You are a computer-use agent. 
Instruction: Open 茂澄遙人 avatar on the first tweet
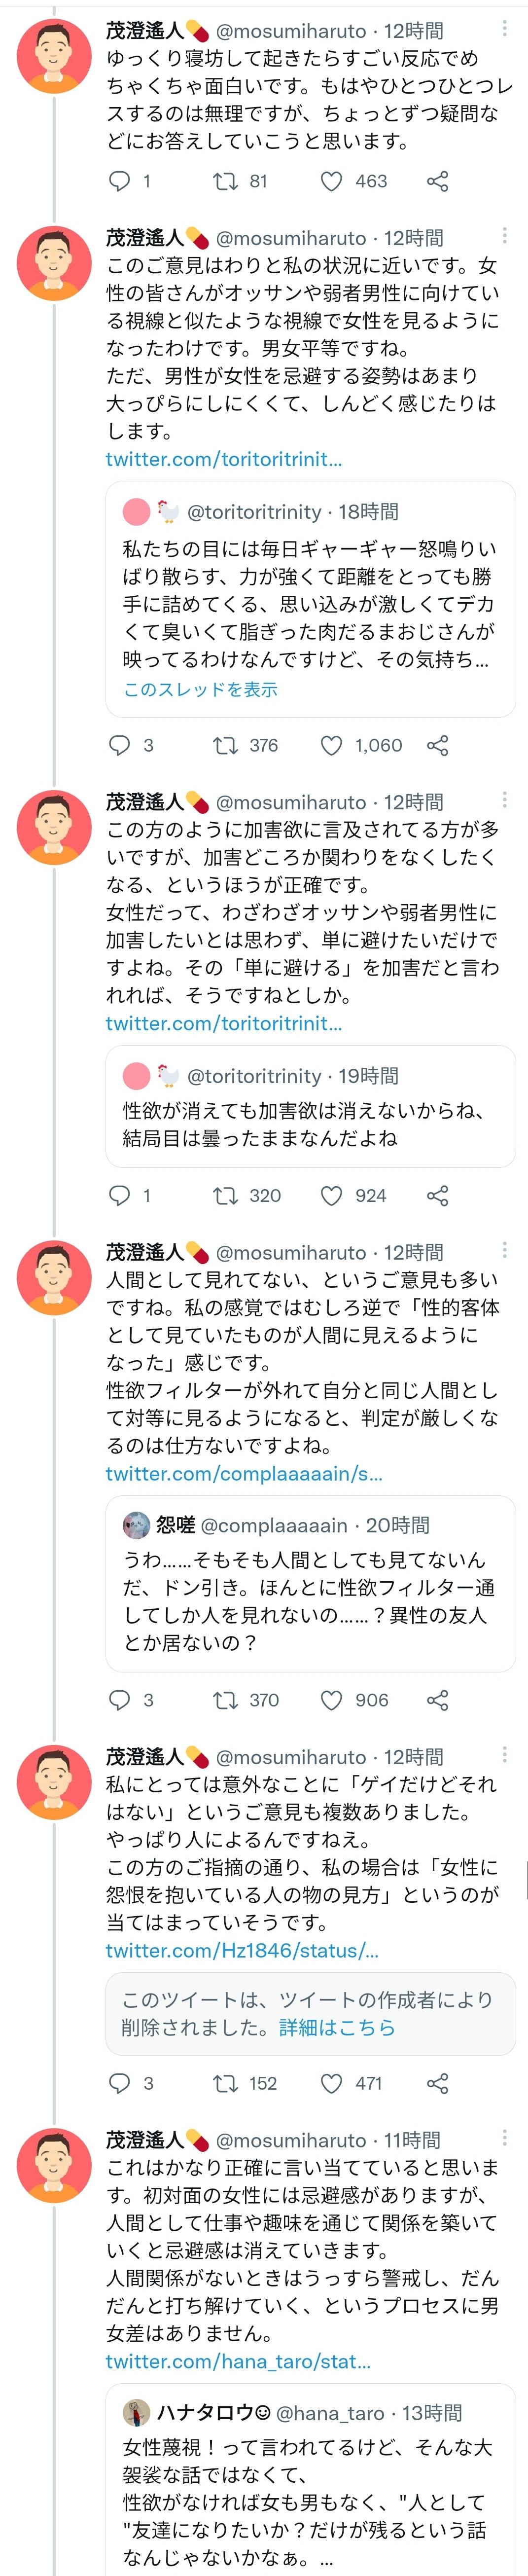[x=55, y=56]
